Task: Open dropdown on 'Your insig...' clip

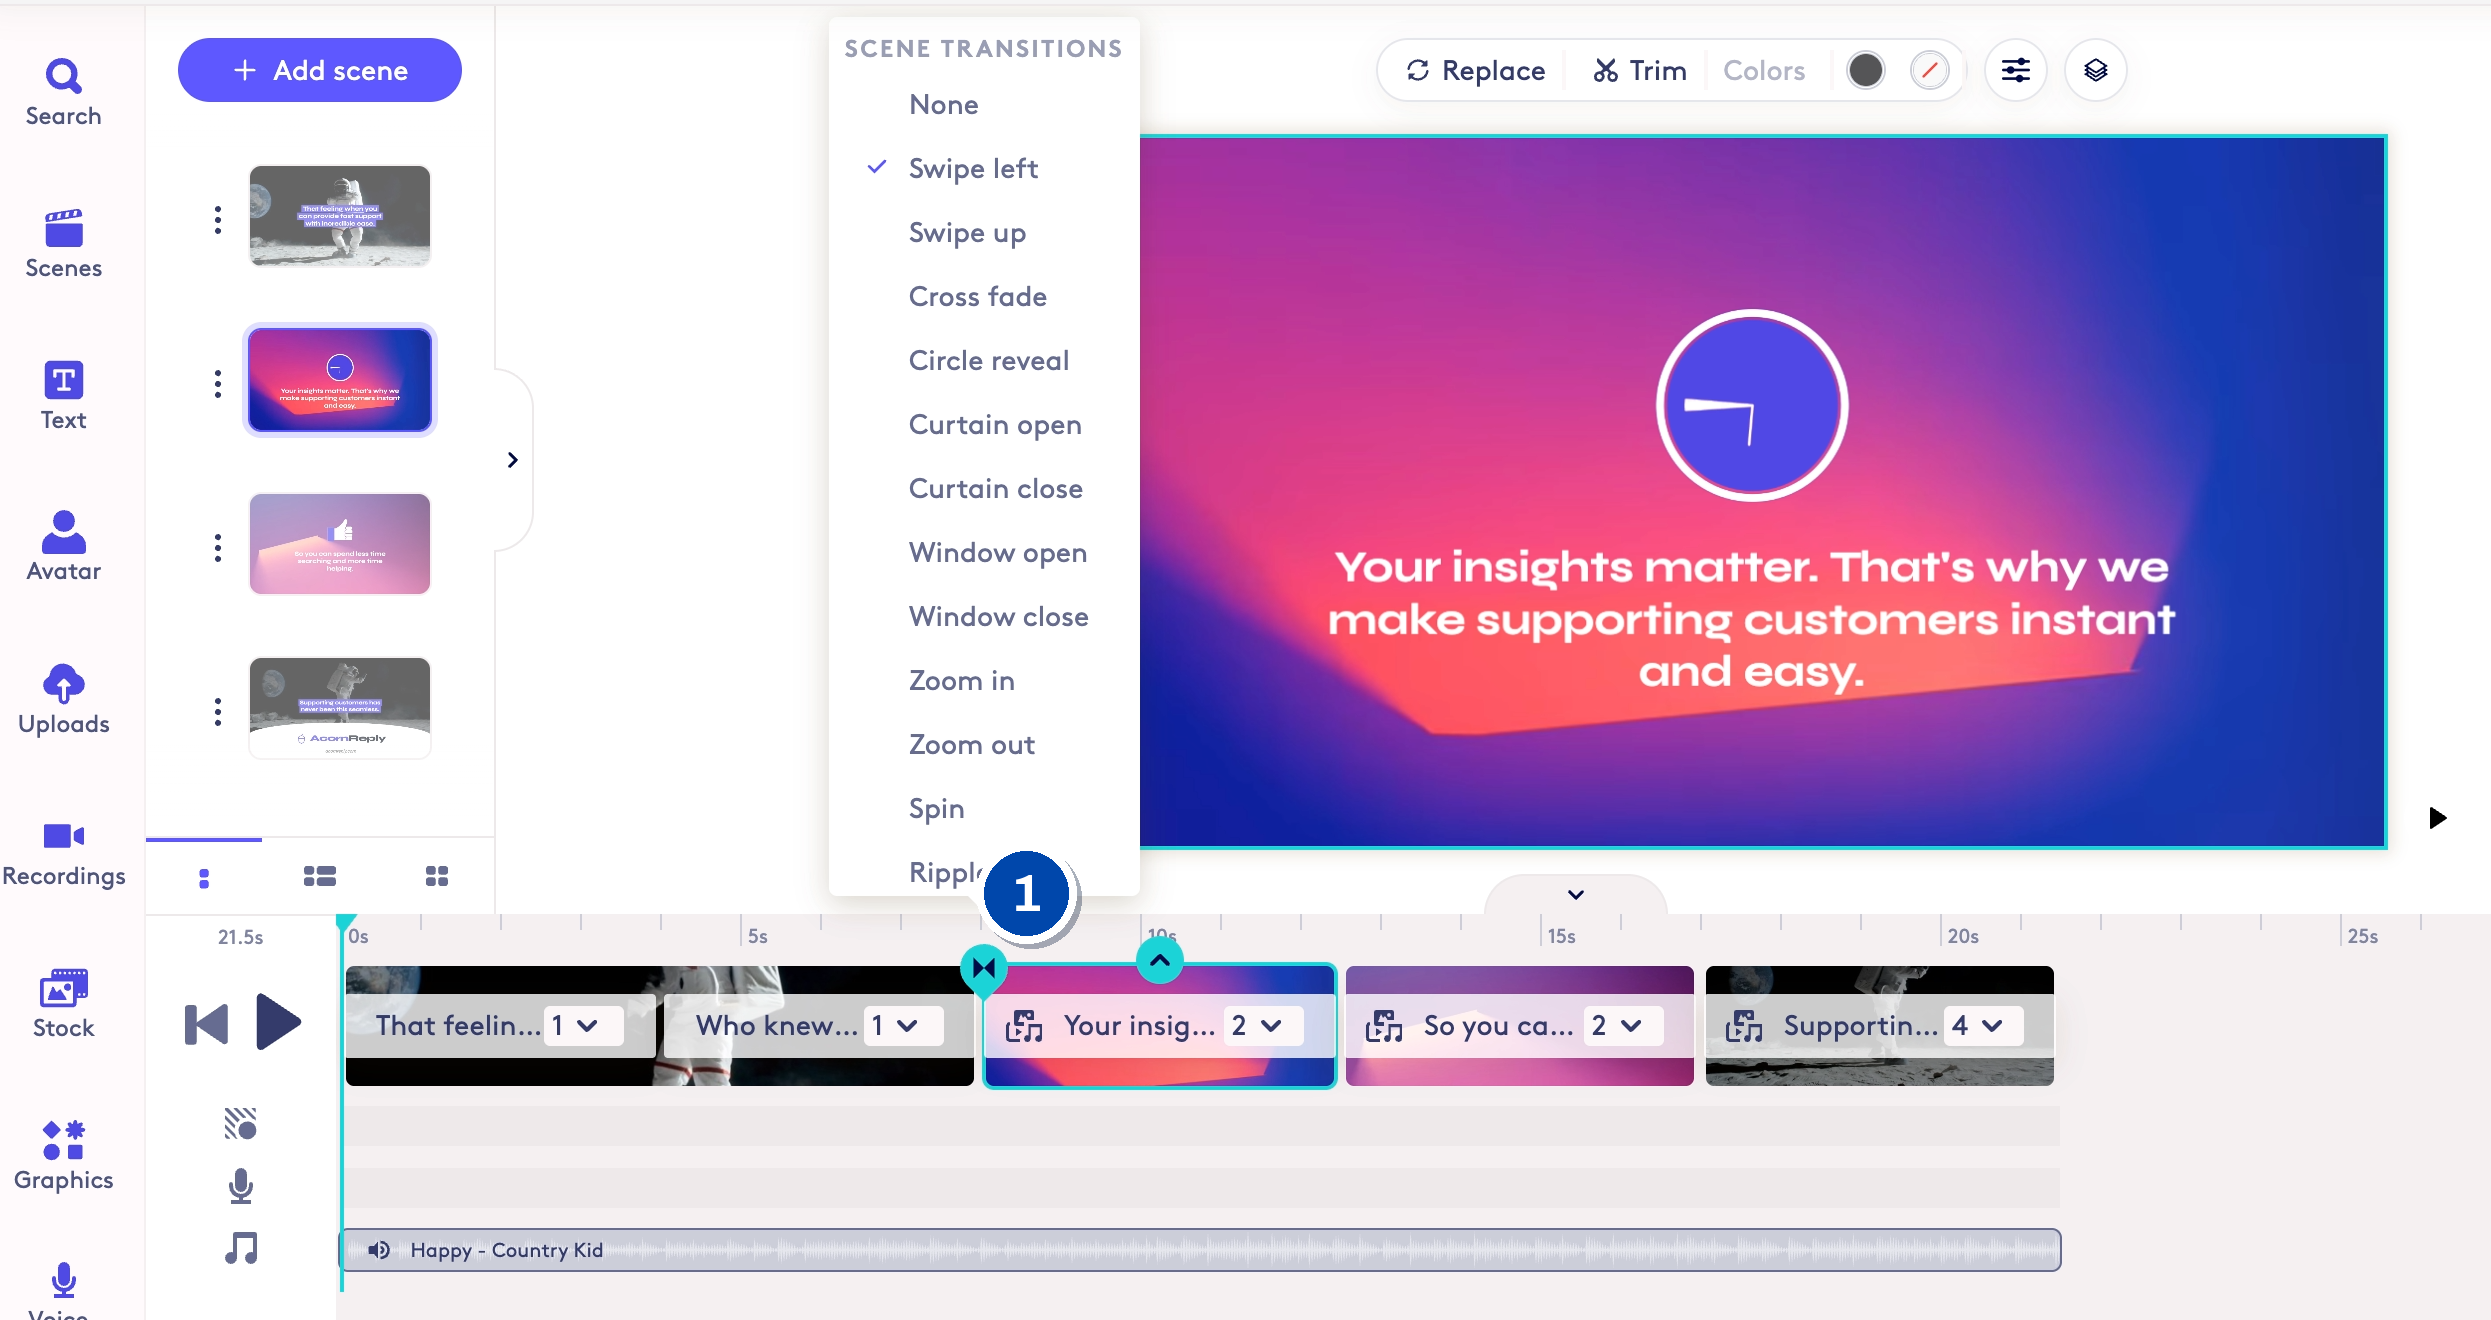Action: tap(1264, 1026)
